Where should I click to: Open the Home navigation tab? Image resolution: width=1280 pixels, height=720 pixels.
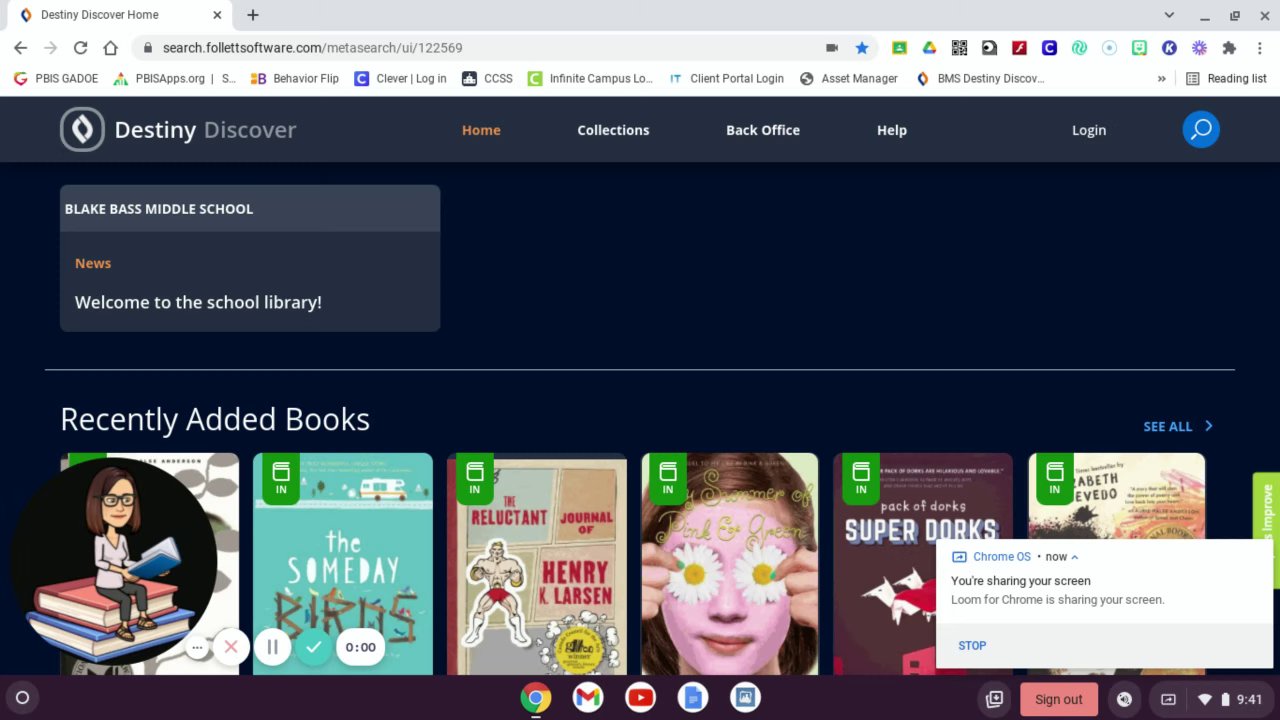click(481, 130)
